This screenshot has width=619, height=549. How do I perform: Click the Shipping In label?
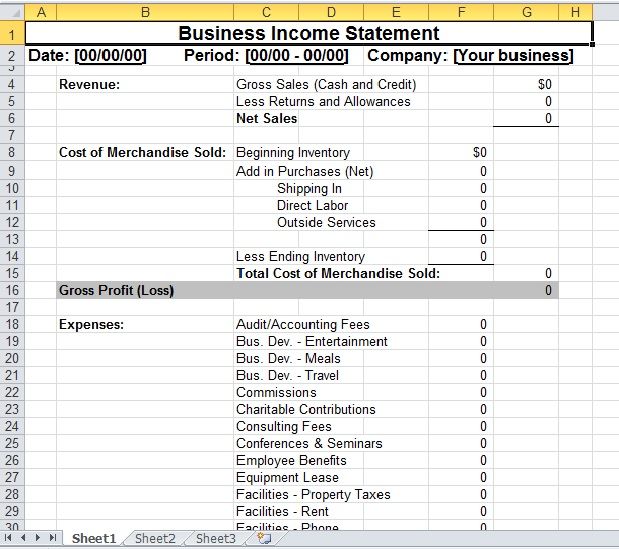(x=310, y=188)
